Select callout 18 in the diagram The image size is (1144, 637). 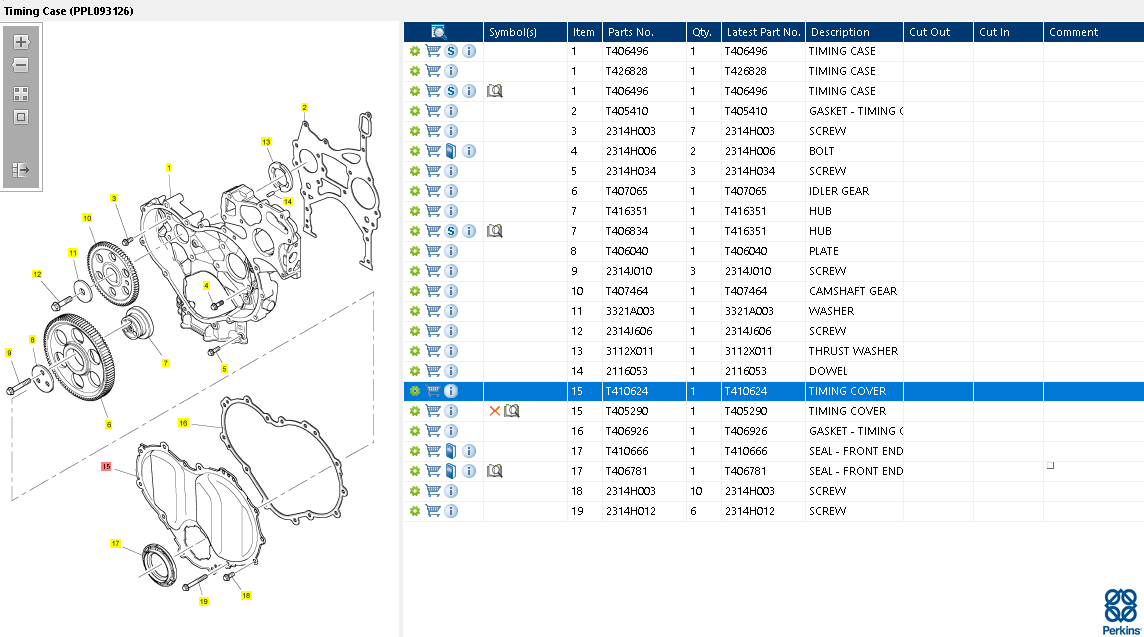(x=247, y=595)
